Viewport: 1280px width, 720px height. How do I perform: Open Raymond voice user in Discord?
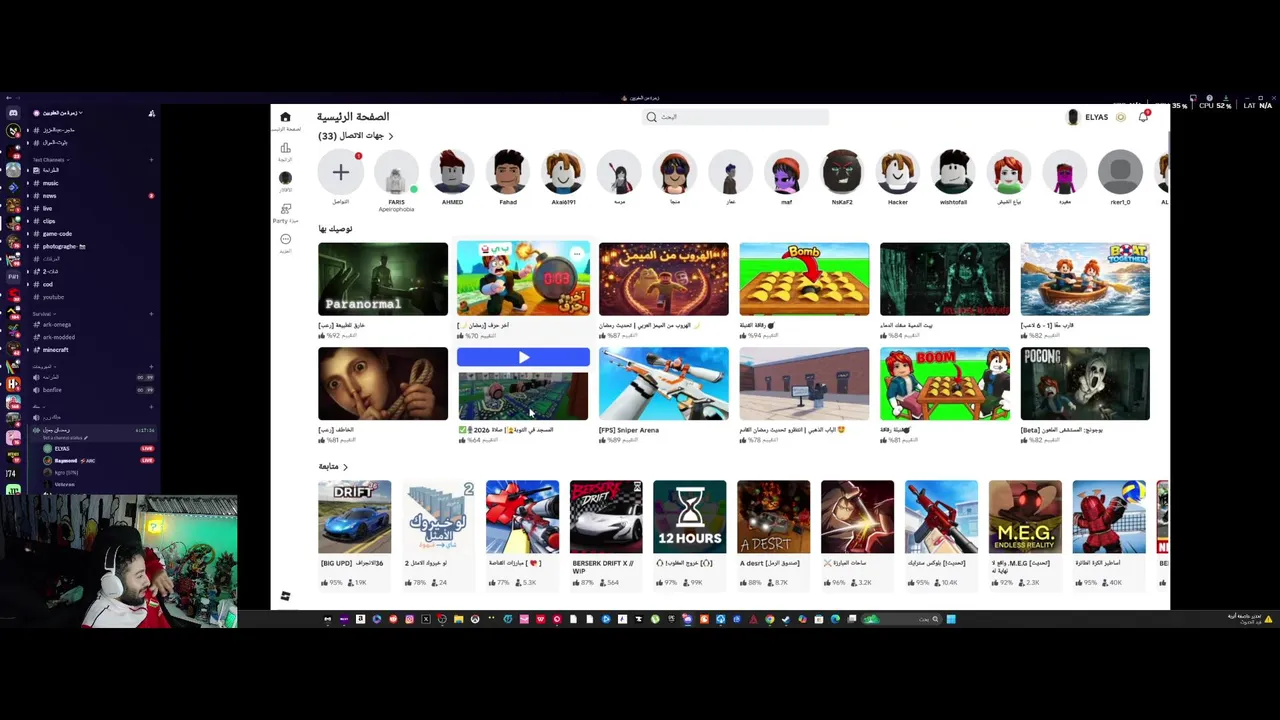pos(66,461)
